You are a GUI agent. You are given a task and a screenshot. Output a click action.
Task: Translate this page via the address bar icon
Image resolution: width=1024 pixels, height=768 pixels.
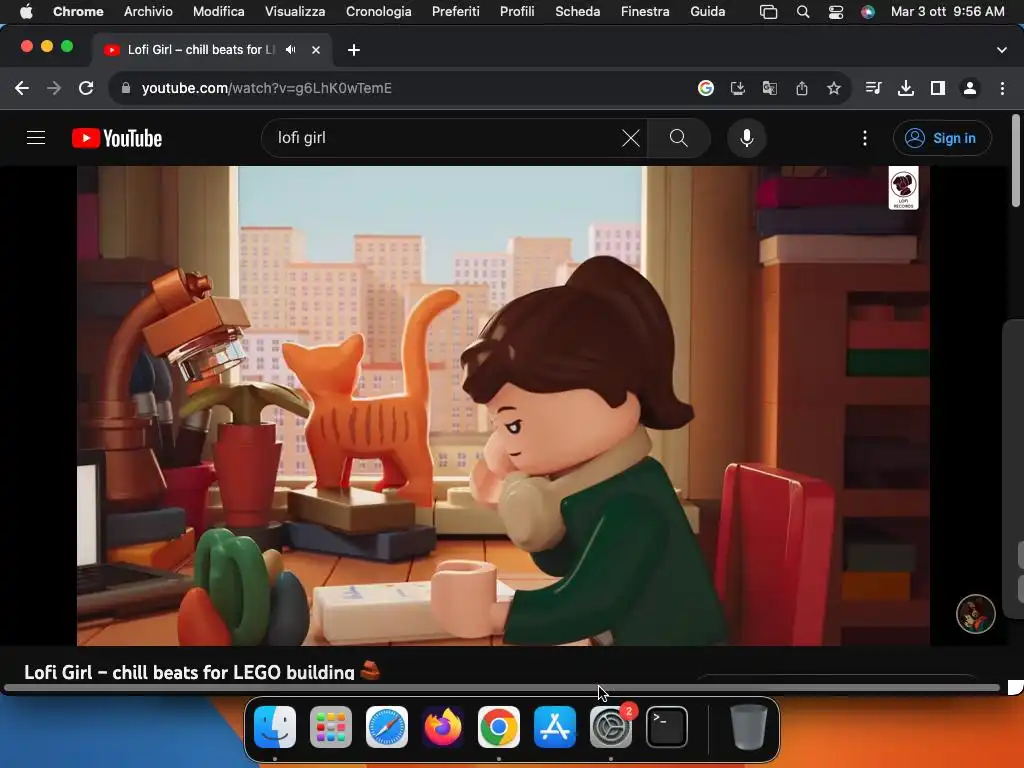(x=769, y=88)
